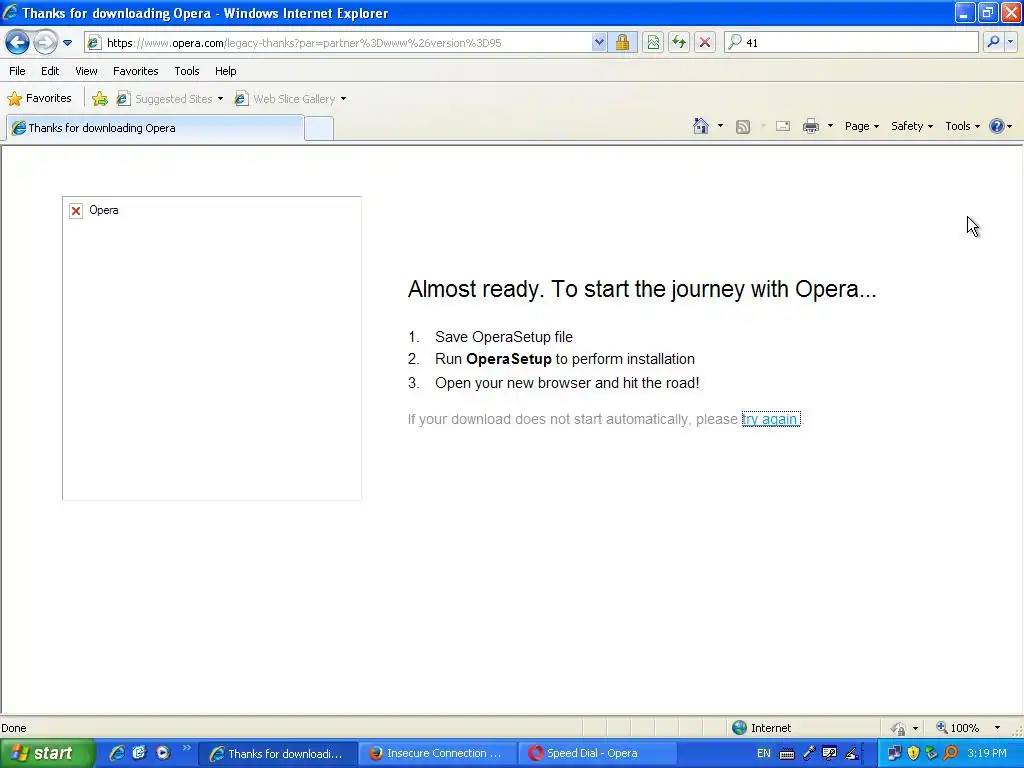Open the Safety command menu
1024x768 pixels.
912,126
